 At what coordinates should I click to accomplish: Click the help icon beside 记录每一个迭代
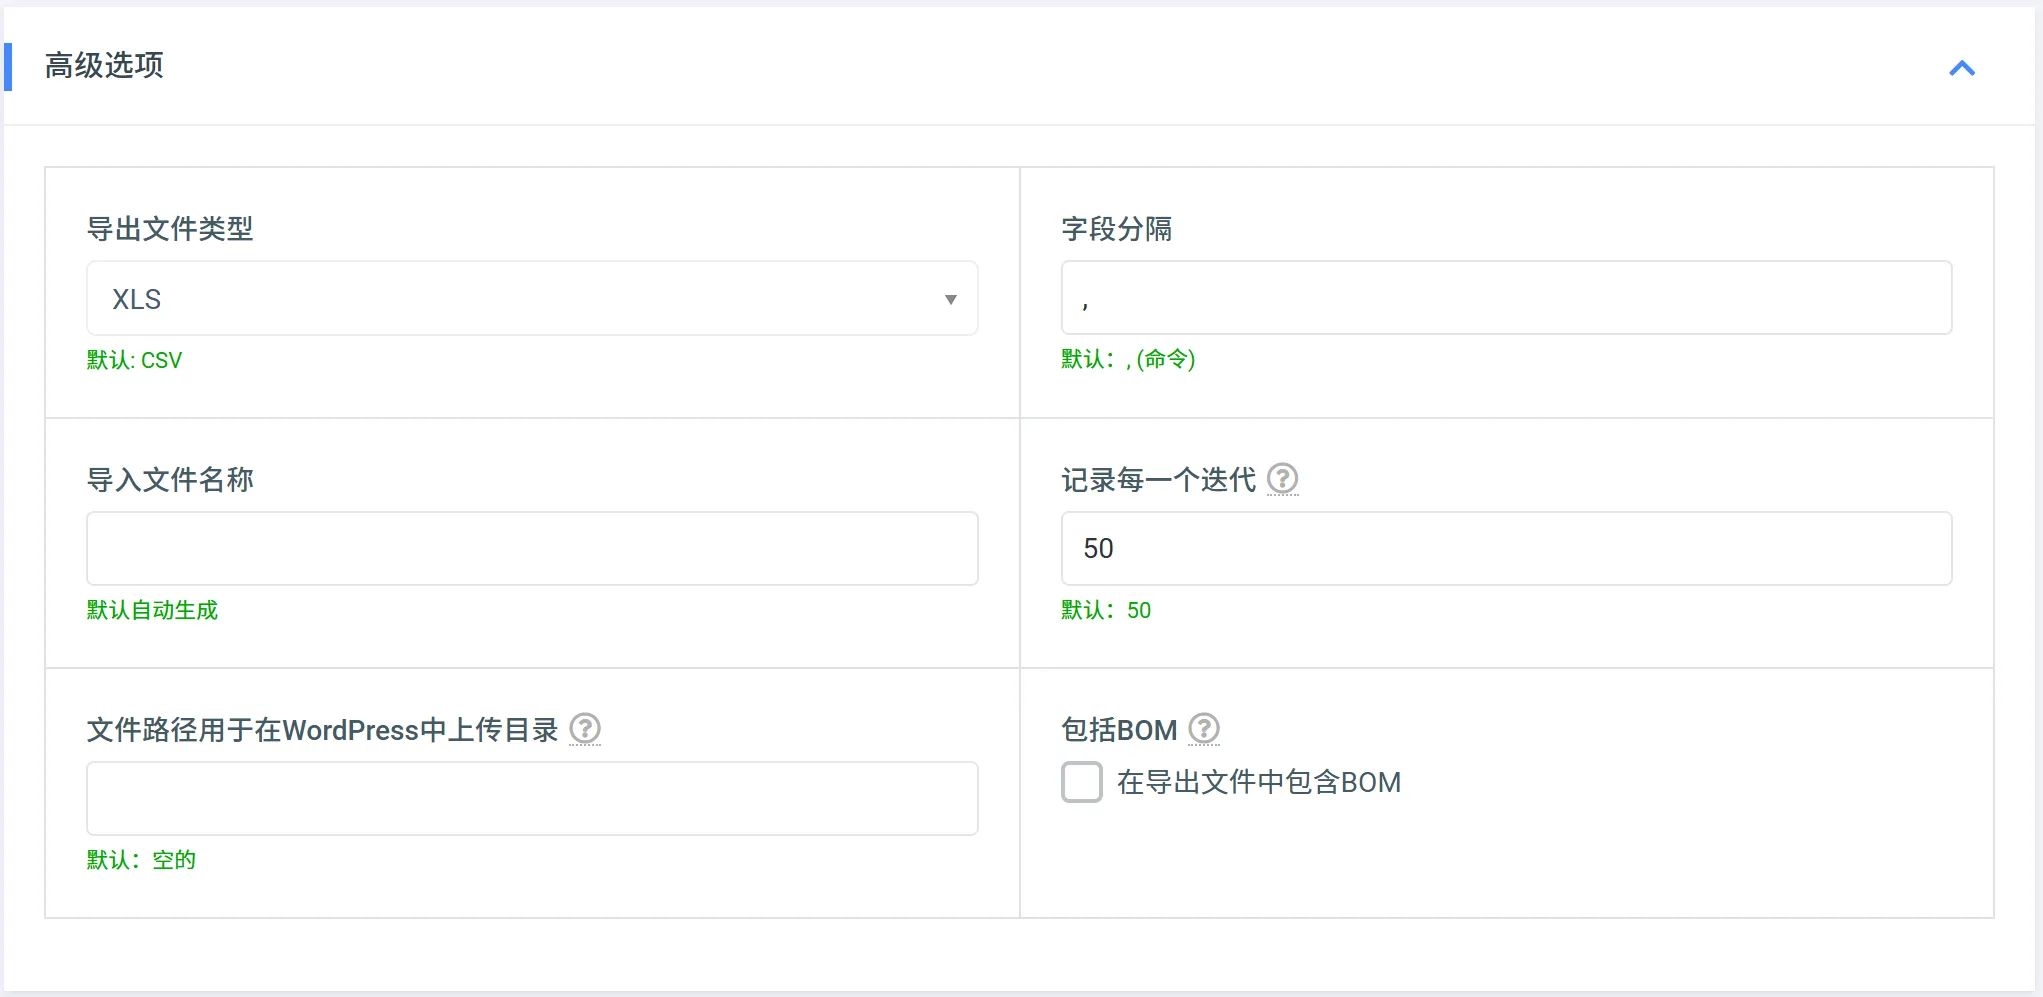pyautogui.click(x=1282, y=479)
